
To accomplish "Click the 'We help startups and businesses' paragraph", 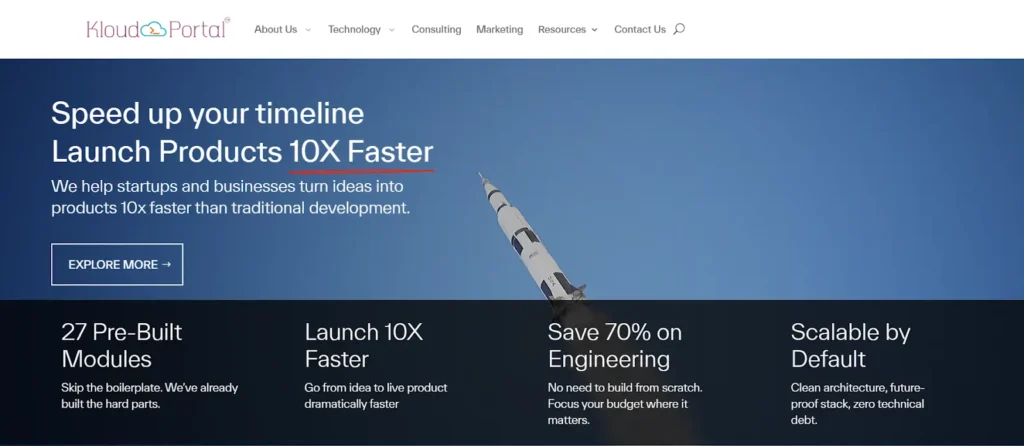I will 231,198.
